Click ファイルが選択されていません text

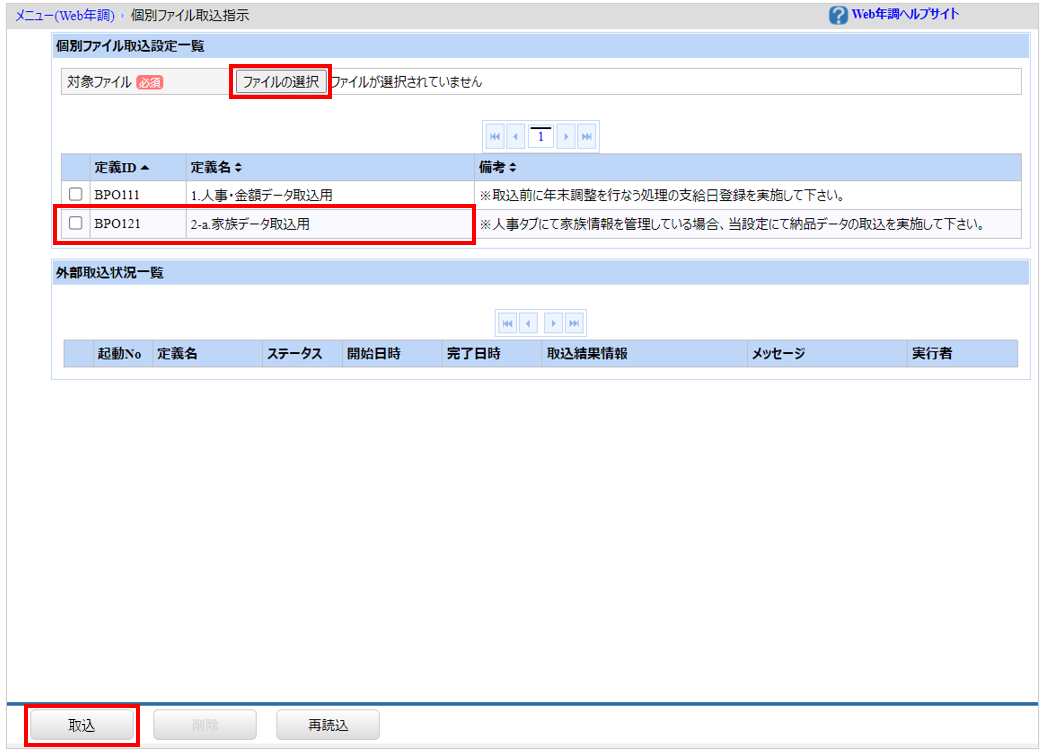[406, 82]
